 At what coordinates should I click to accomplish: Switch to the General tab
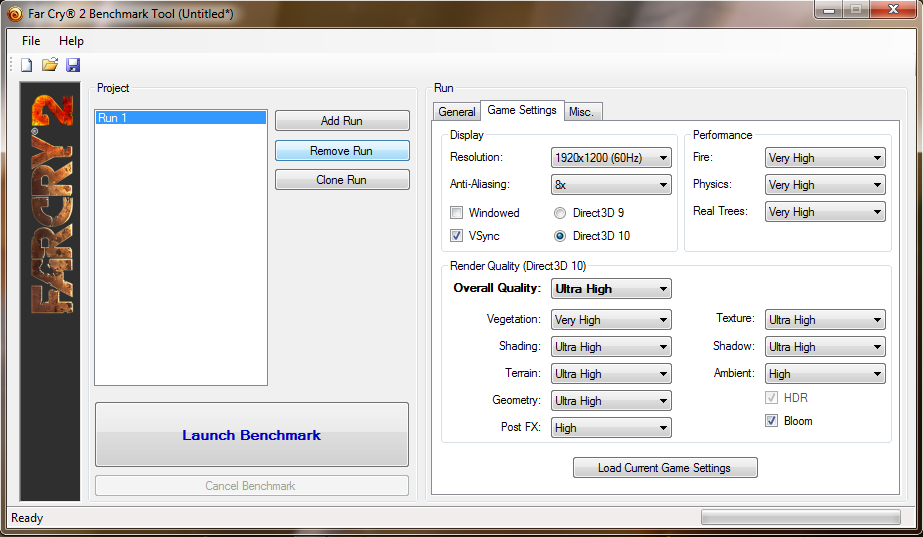457,112
